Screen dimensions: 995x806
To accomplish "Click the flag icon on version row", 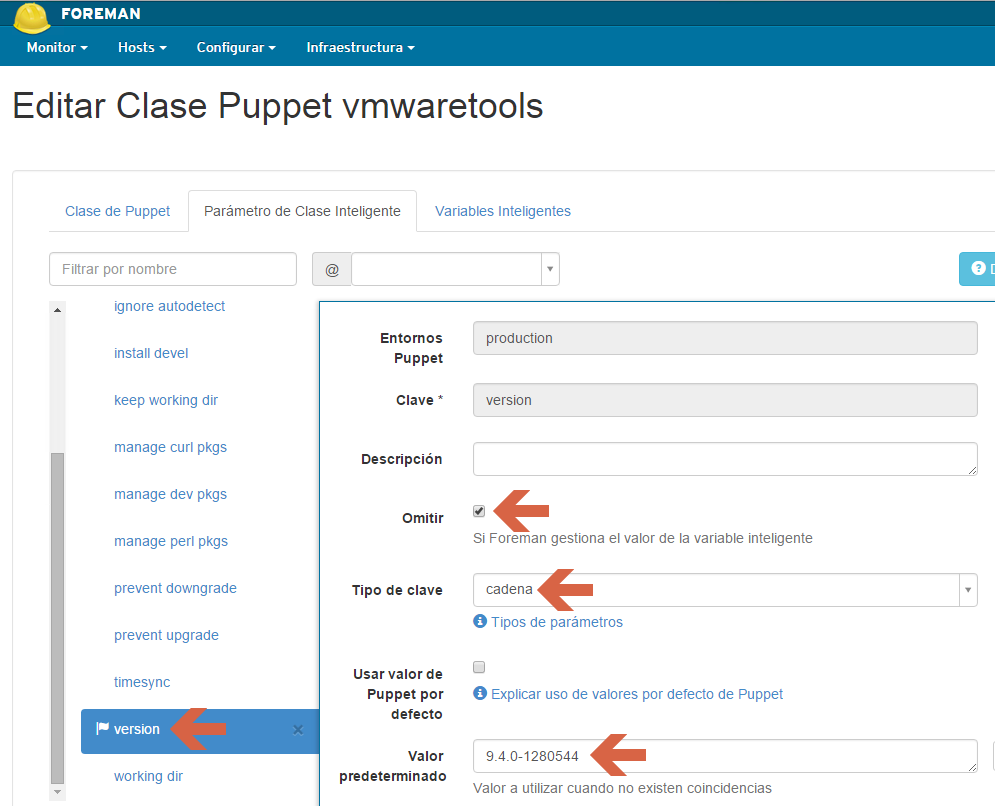I will 102,729.
